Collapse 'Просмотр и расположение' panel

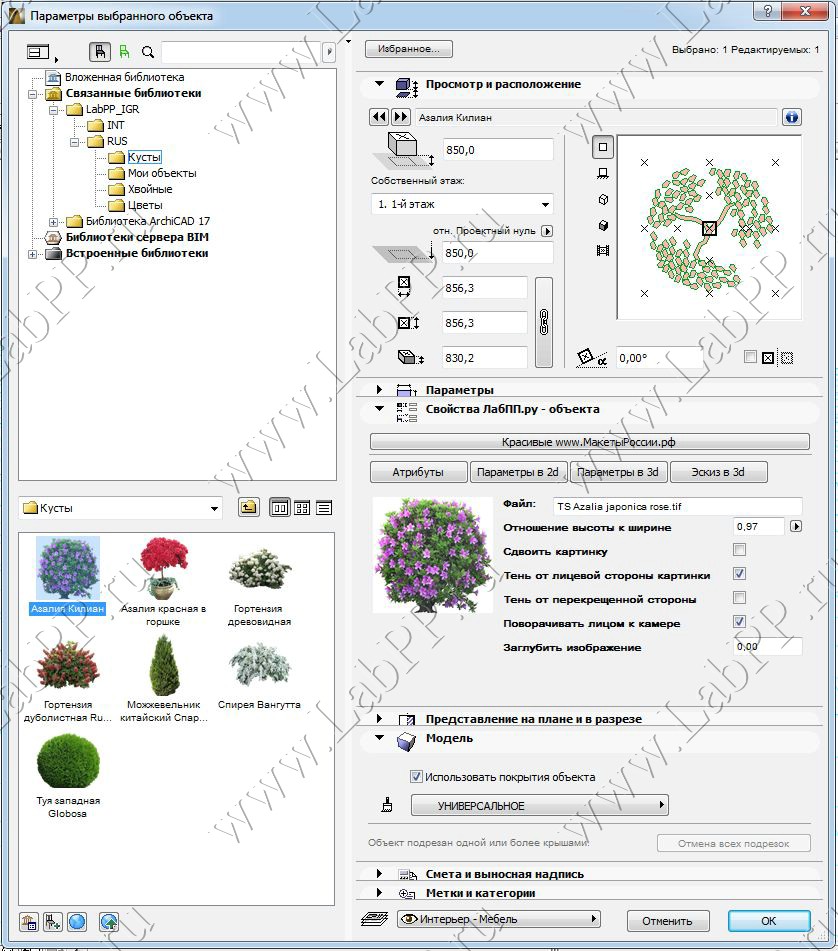tap(380, 84)
